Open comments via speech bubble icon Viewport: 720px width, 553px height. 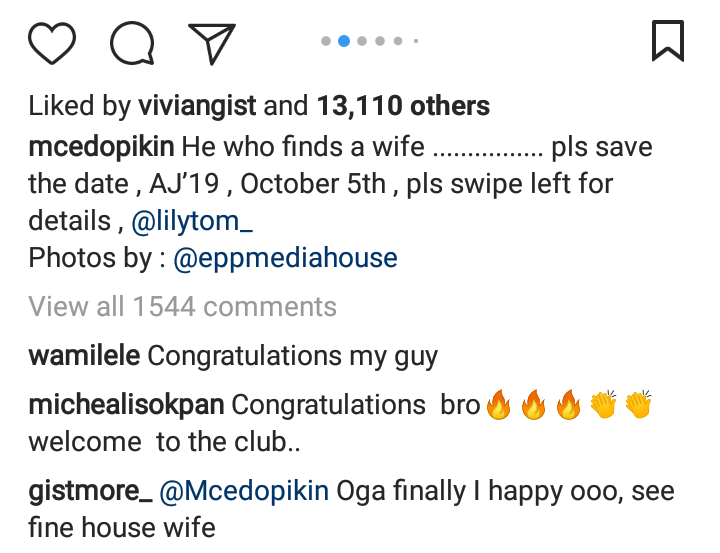coord(132,43)
